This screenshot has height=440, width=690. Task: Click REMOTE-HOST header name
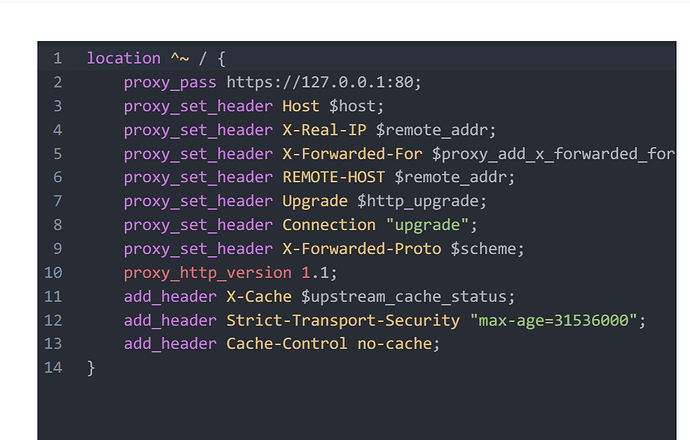tap(334, 177)
